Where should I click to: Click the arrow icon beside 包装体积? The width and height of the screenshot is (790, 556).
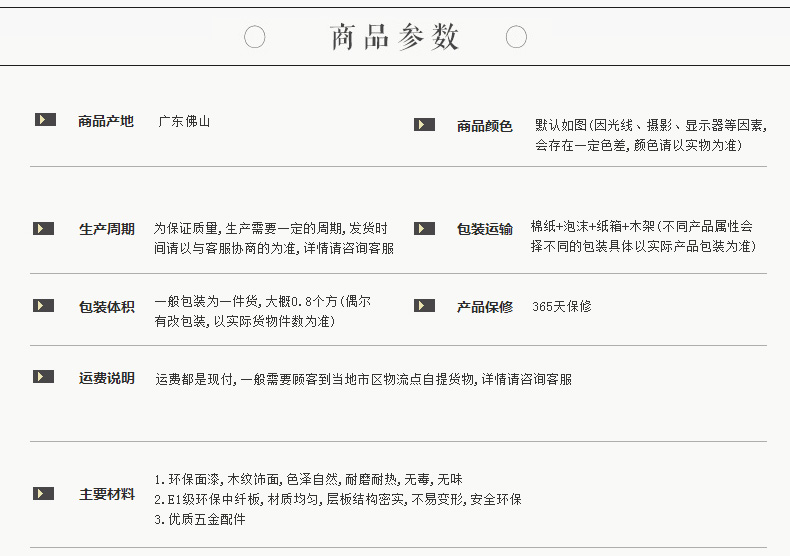click(43, 306)
